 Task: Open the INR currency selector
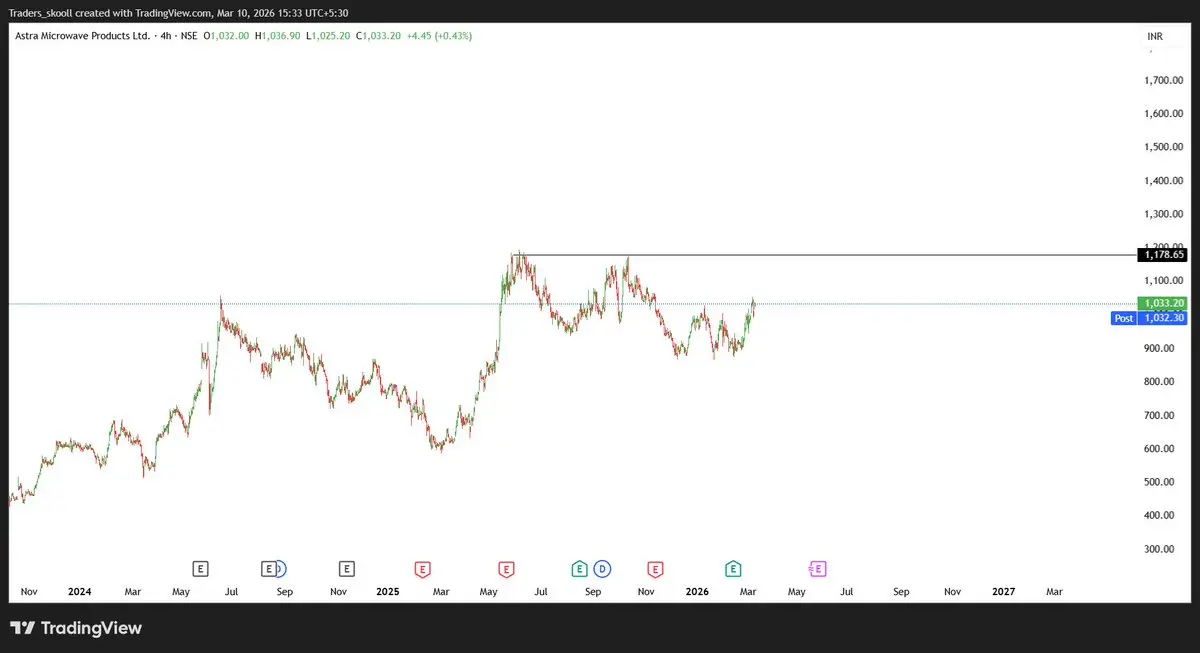point(1155,36)
